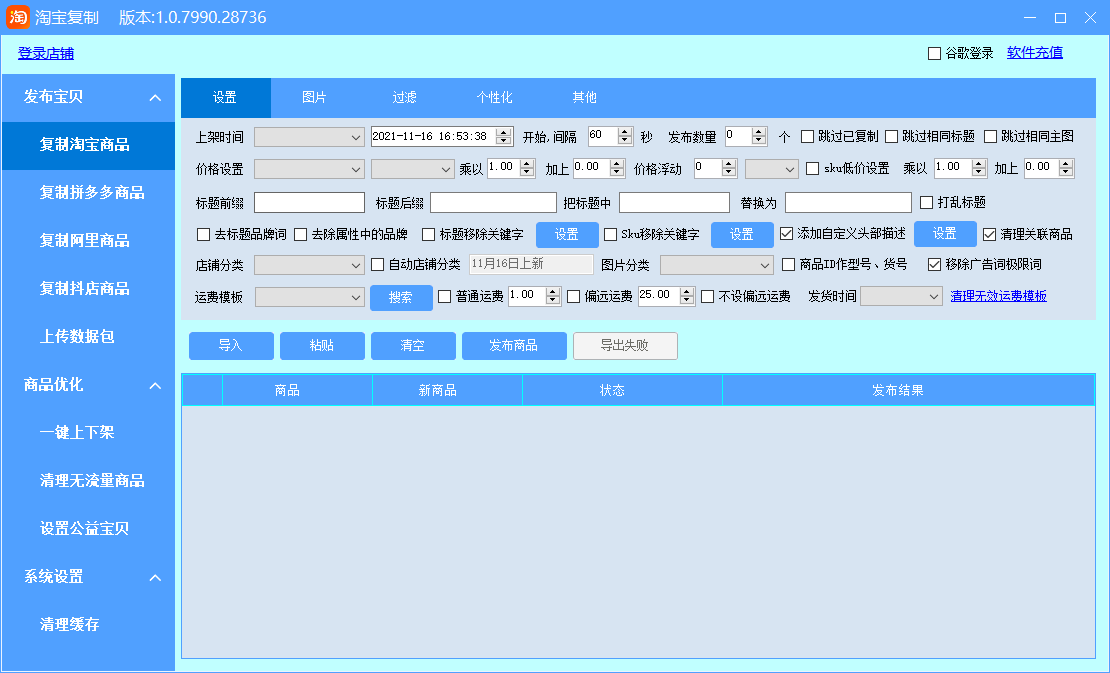This screenshot has width=1110, height=673.
Task: Click the 粘贴 button
Action: tap(322, 346)
